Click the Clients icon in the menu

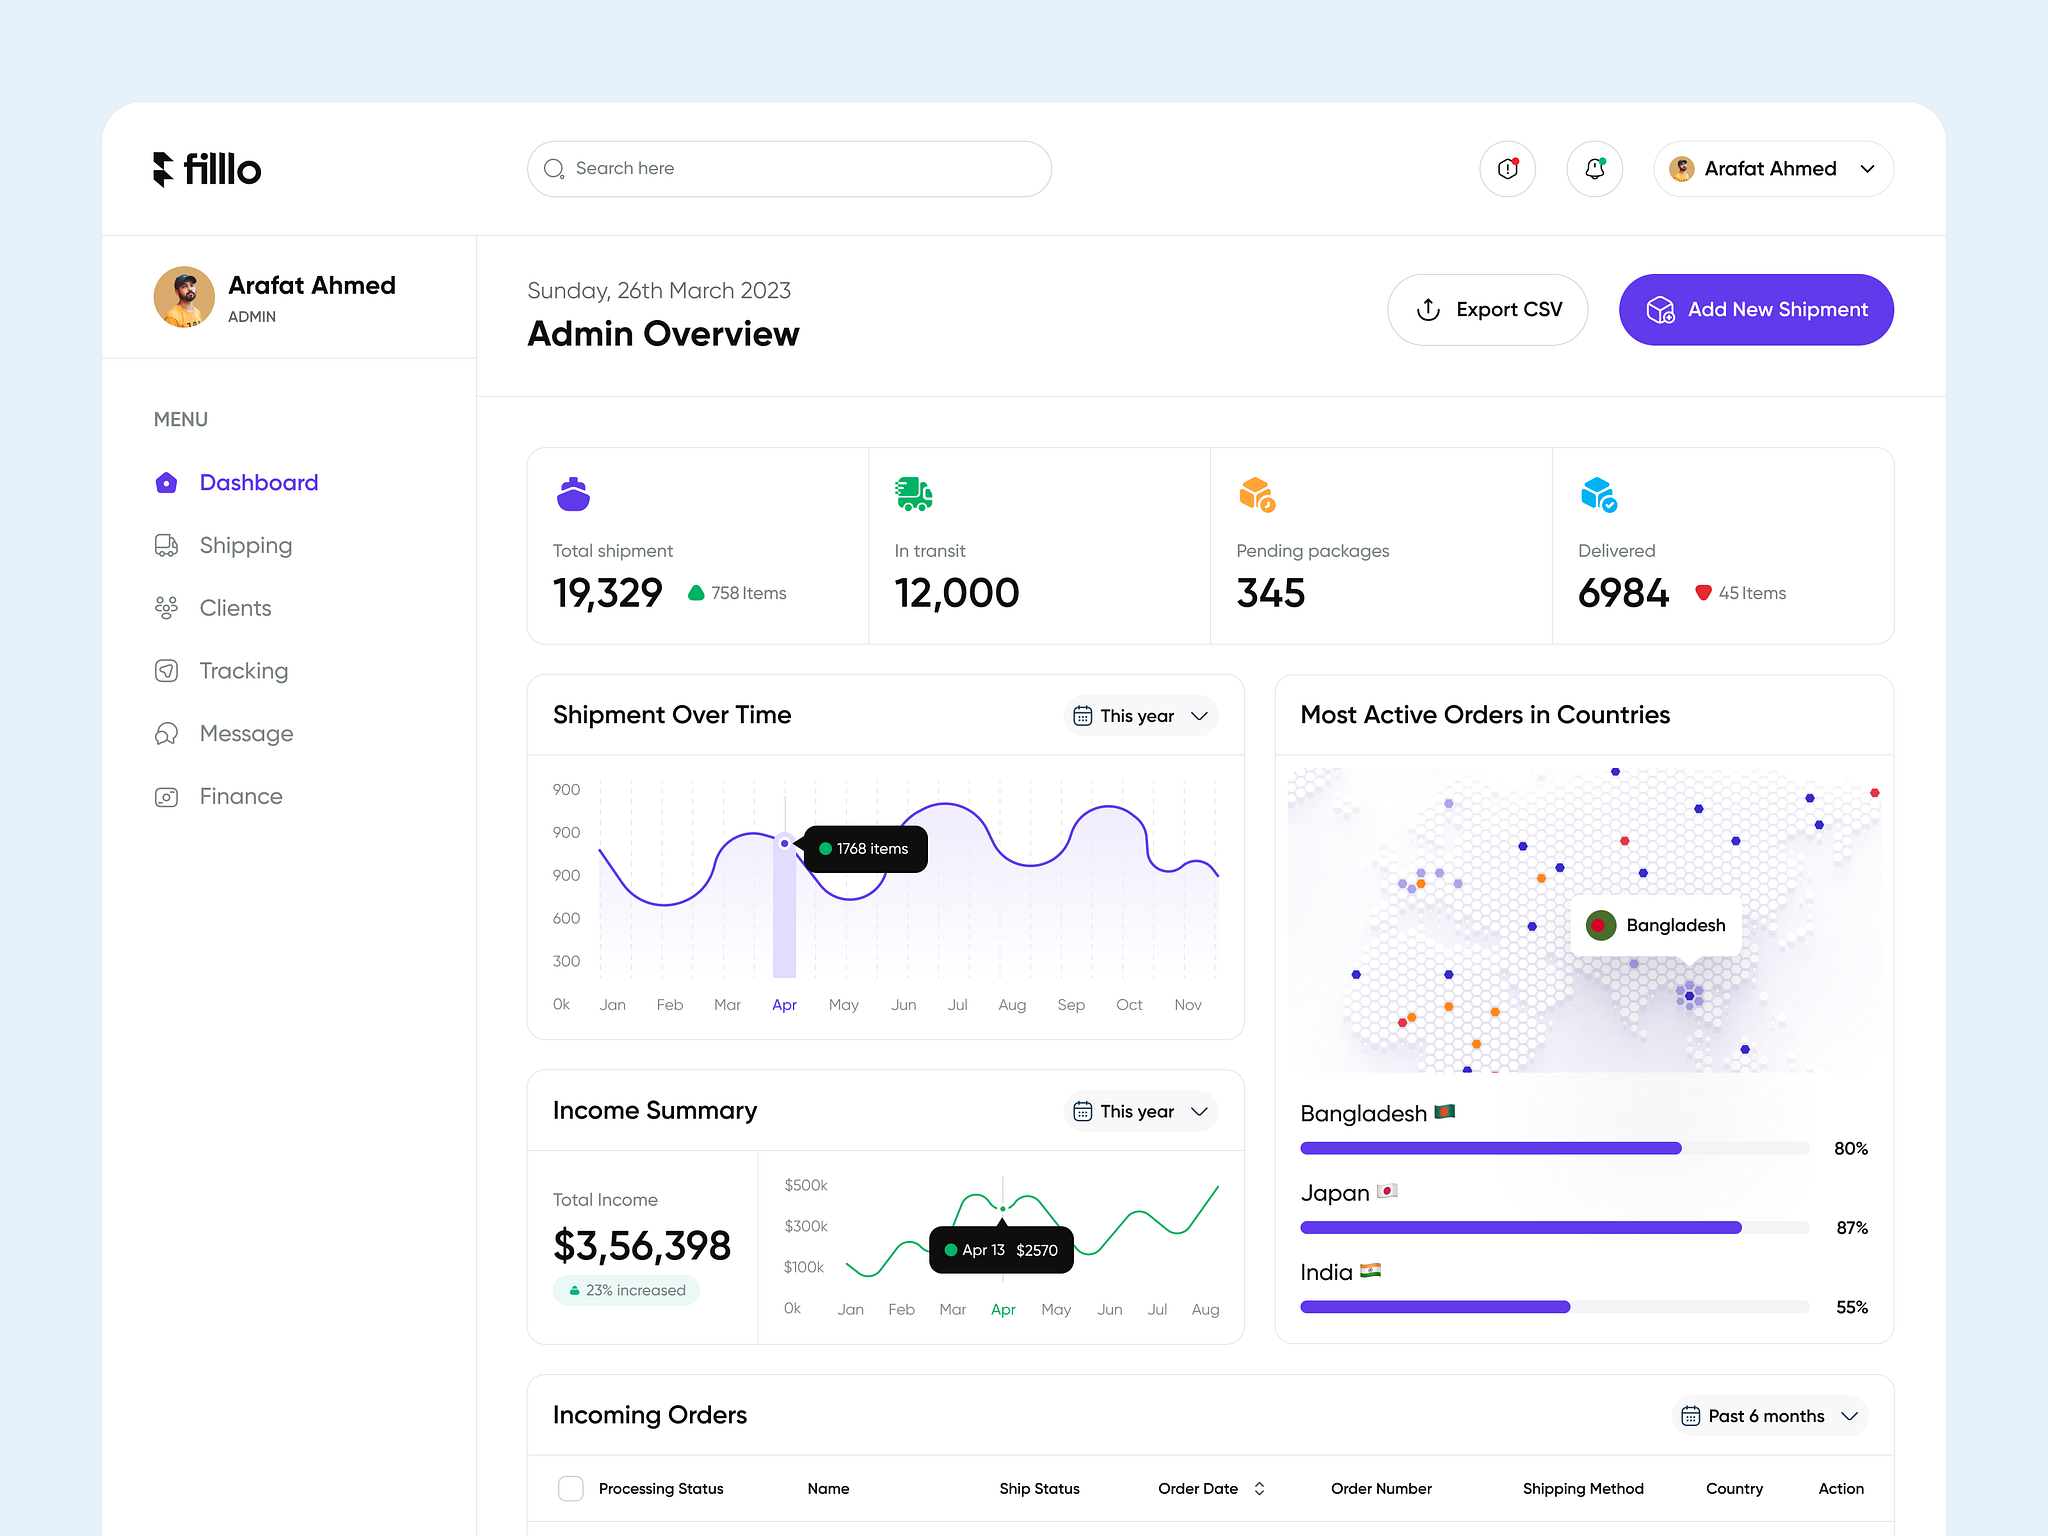tap(166, 607)
